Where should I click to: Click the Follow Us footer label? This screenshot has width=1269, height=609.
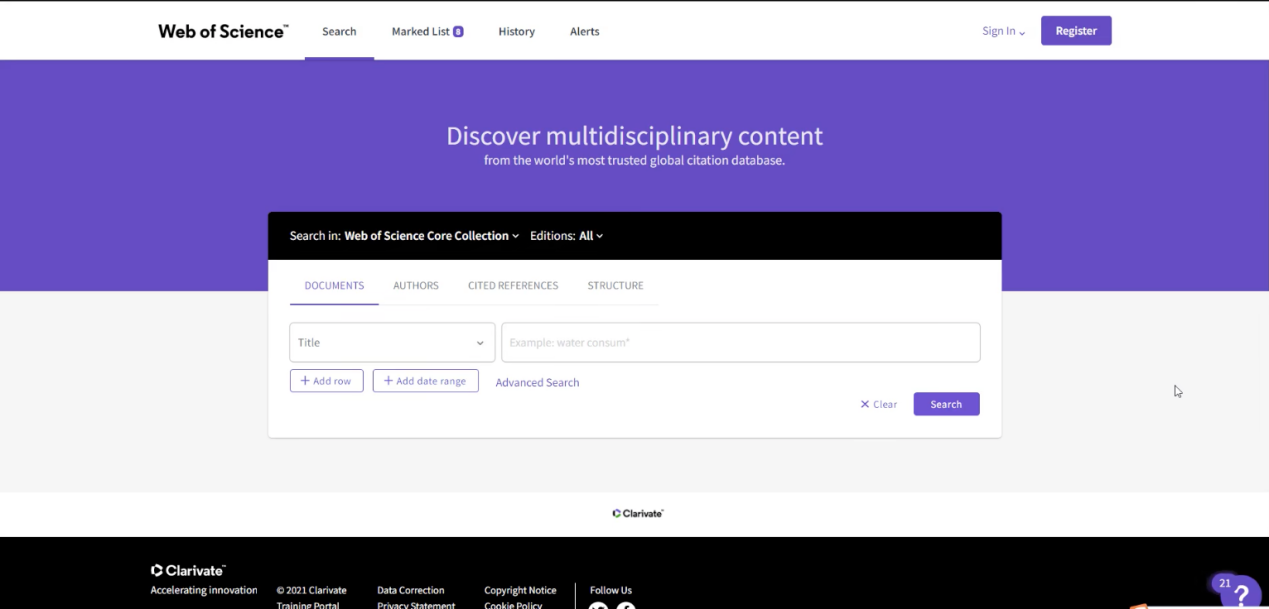[x=611, y=590]
